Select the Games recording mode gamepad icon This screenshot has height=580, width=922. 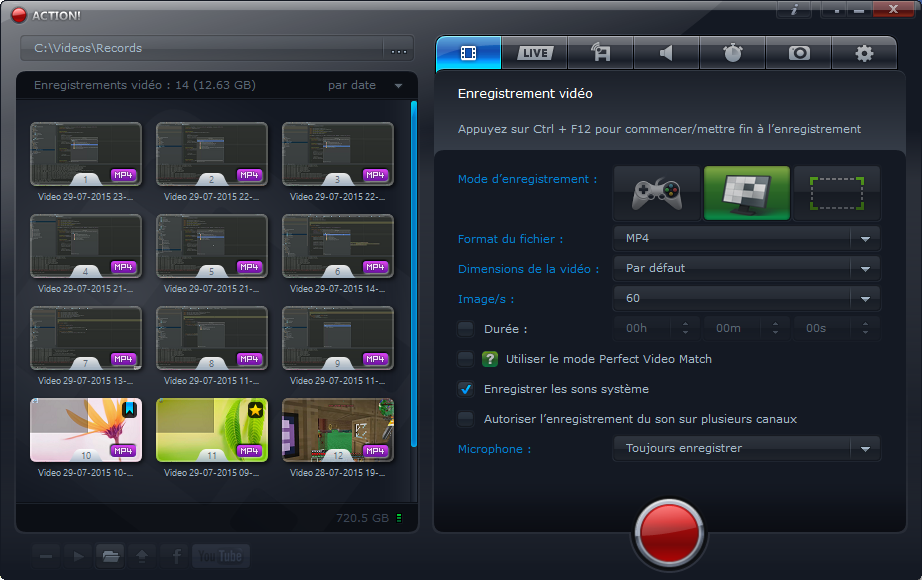click(x=655, y=192)
